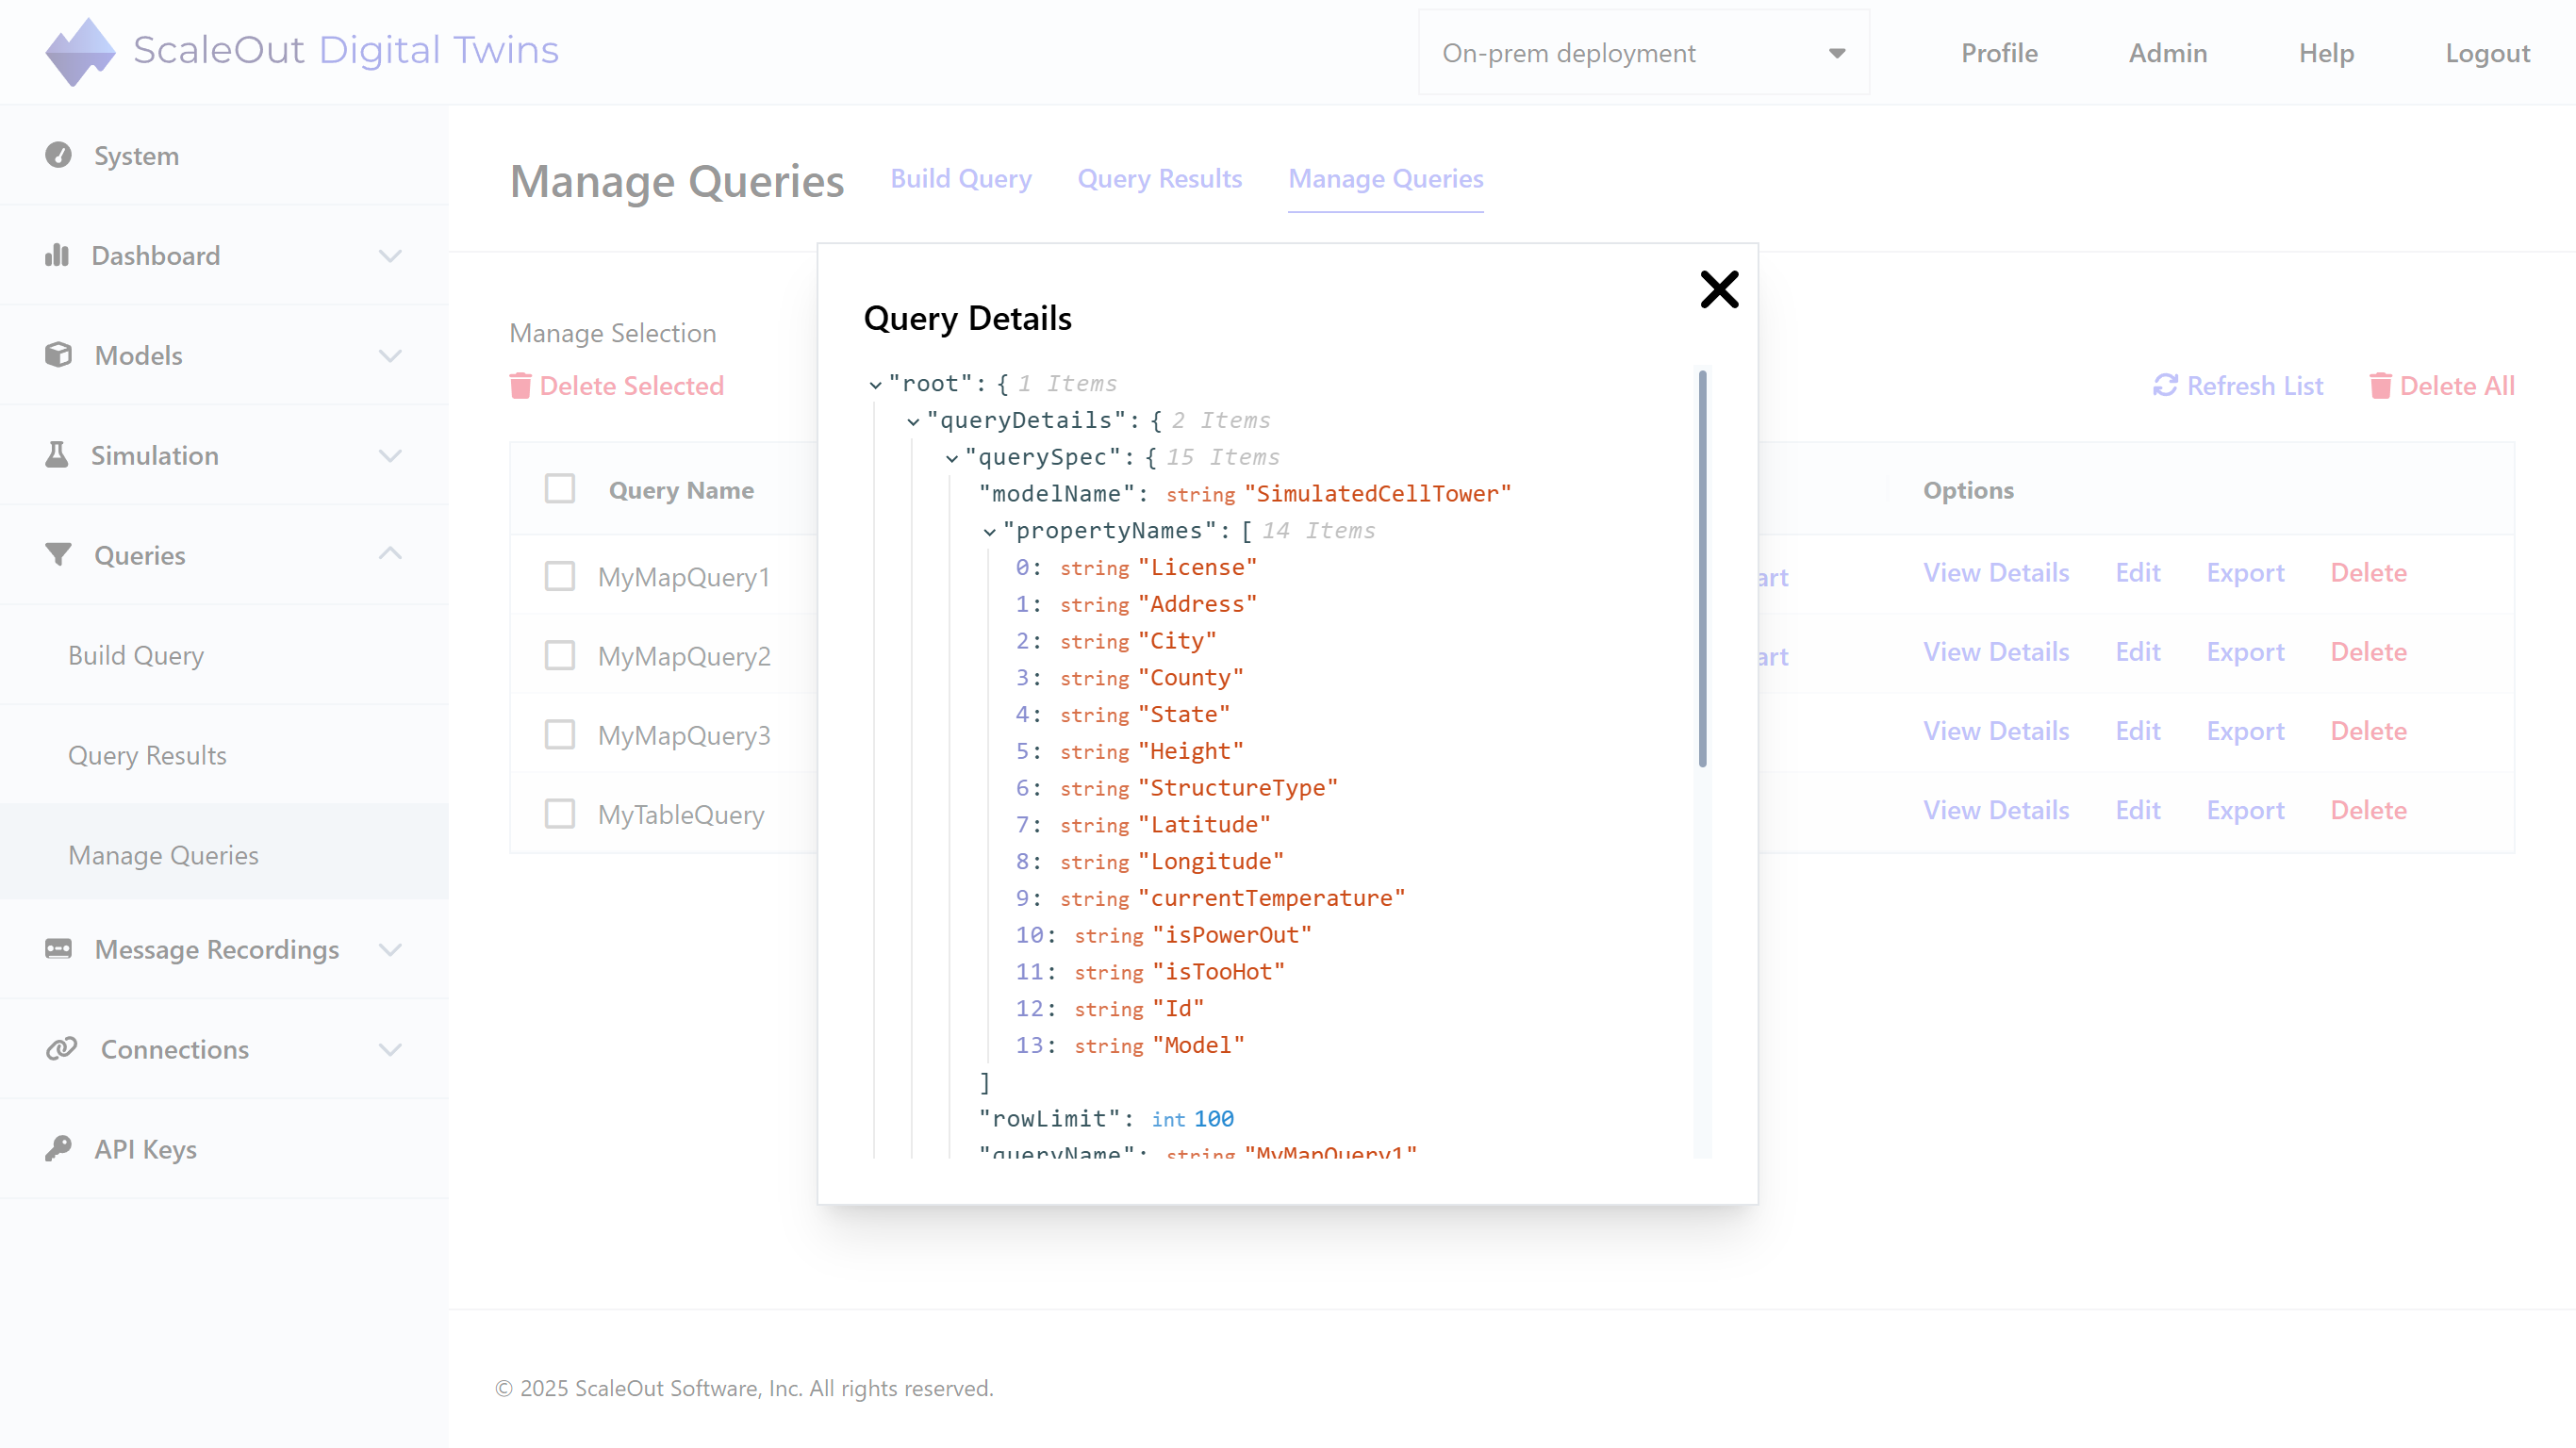This screenshot has width=2576, height=1448.
Task: Click Delete for MyMapQuery2 row
Action: [2368, 652]
